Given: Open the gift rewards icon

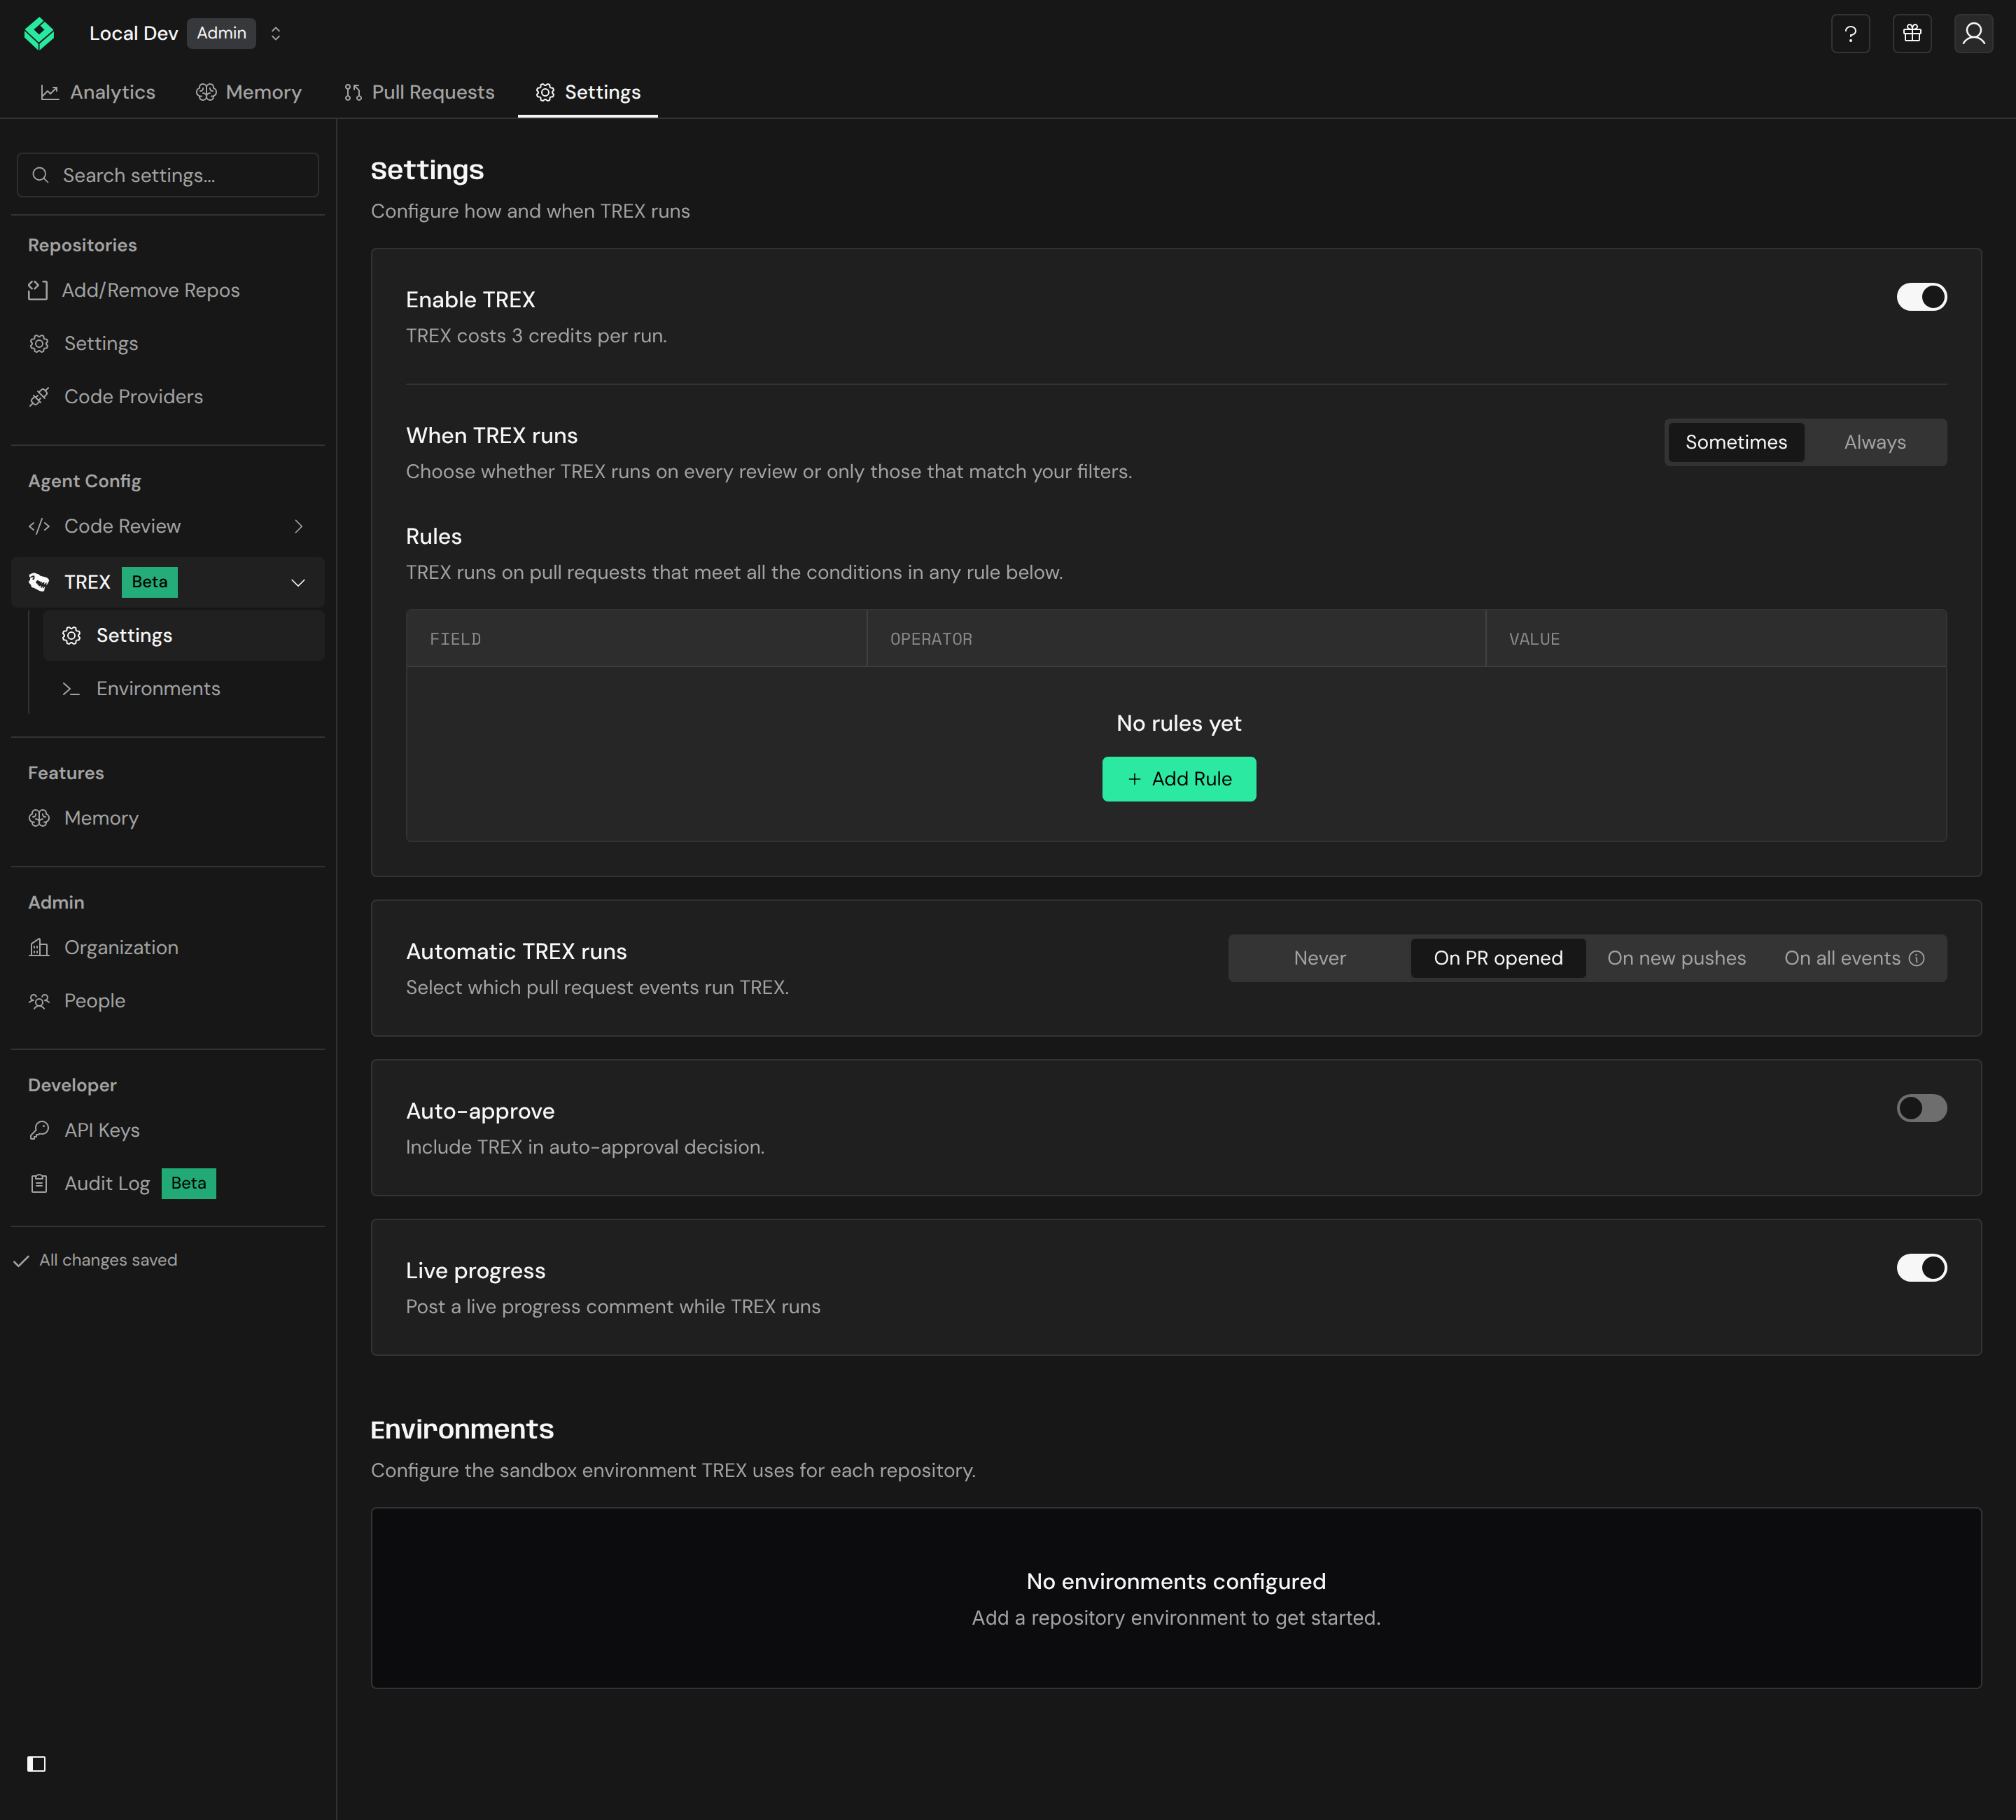Looking at the screenshot, I should pos(1912,34).
